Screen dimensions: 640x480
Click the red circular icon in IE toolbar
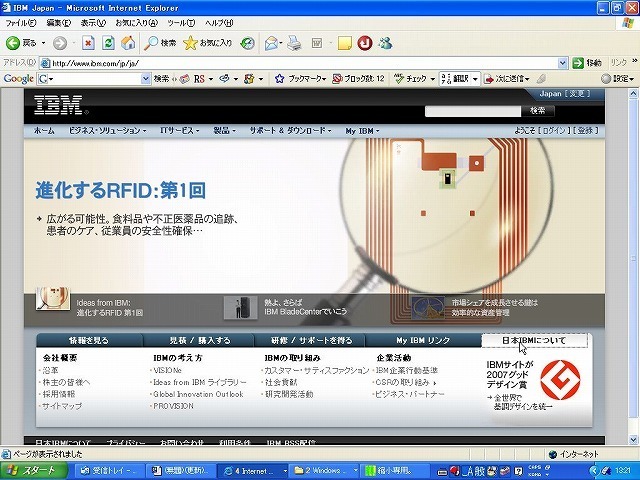tap(364, 43)
